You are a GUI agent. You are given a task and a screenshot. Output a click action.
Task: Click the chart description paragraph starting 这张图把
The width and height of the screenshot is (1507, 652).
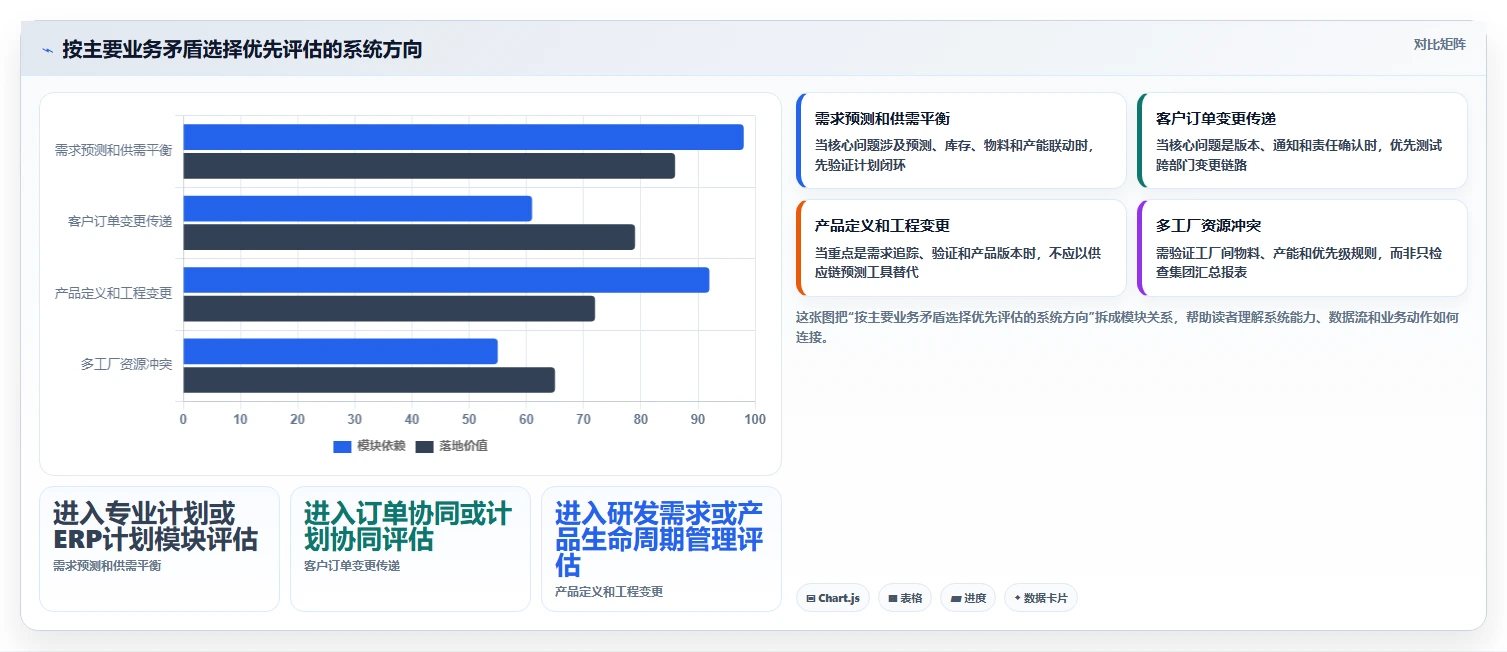point(1127,327)
